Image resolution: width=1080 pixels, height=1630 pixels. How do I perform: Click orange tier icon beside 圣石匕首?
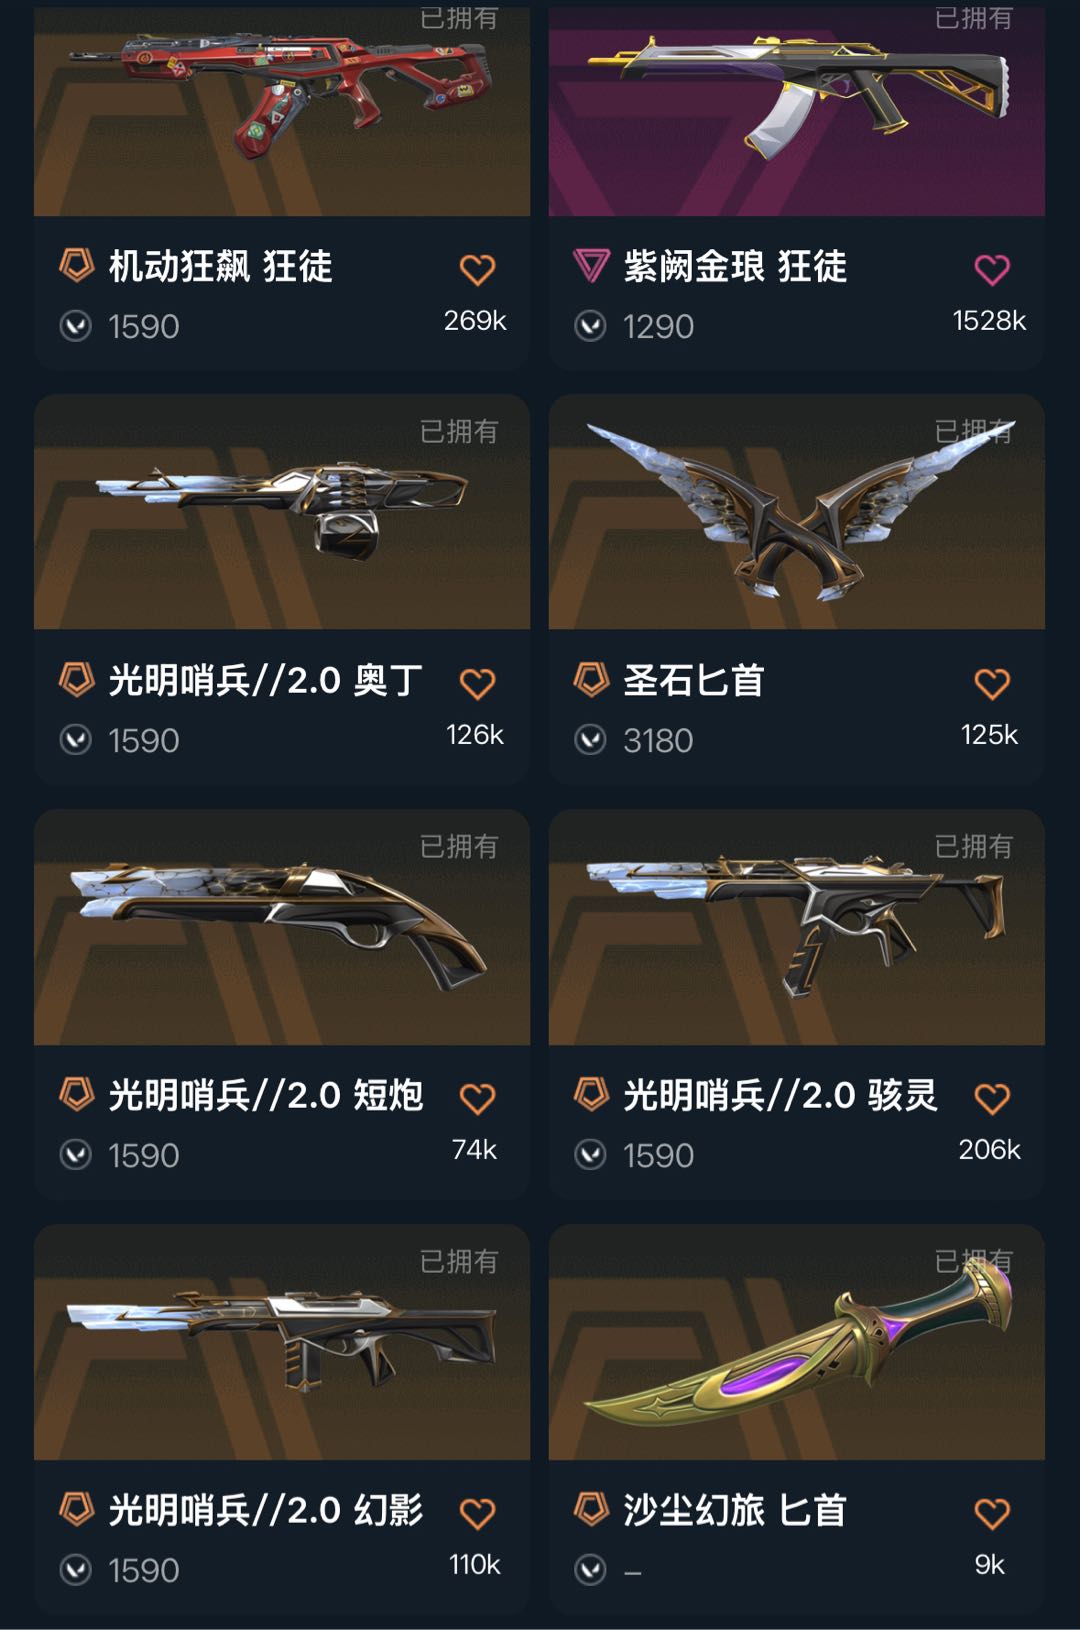pyautogui.click(x=591, y=680)
